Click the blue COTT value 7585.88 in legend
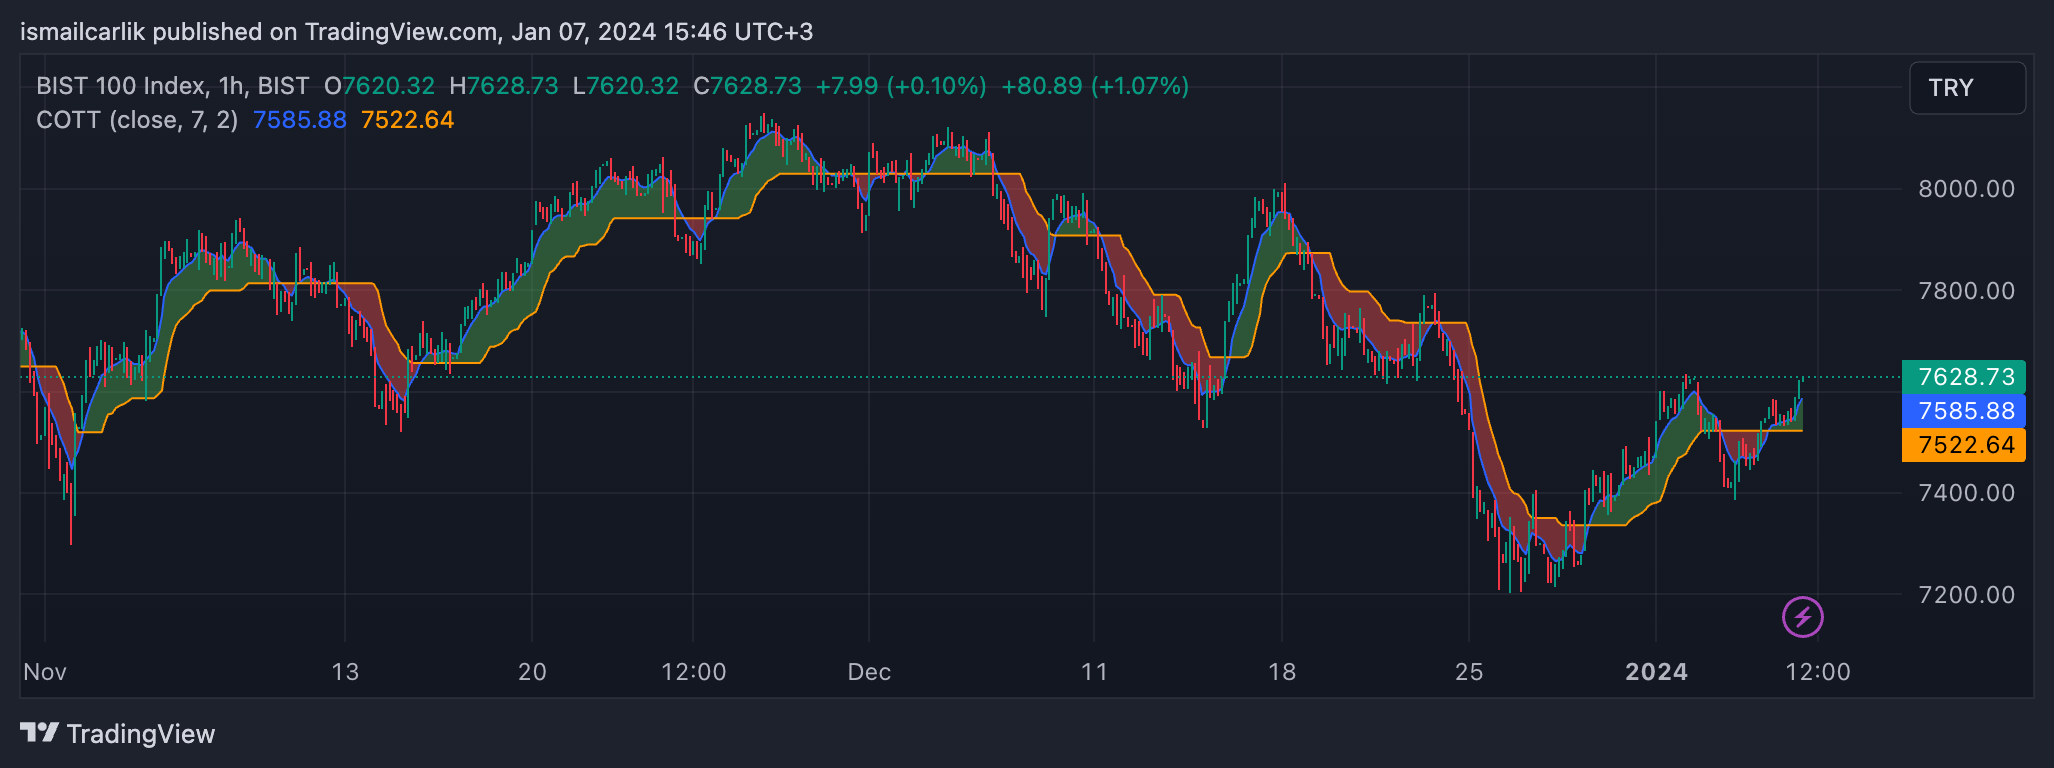 [299, 120]
